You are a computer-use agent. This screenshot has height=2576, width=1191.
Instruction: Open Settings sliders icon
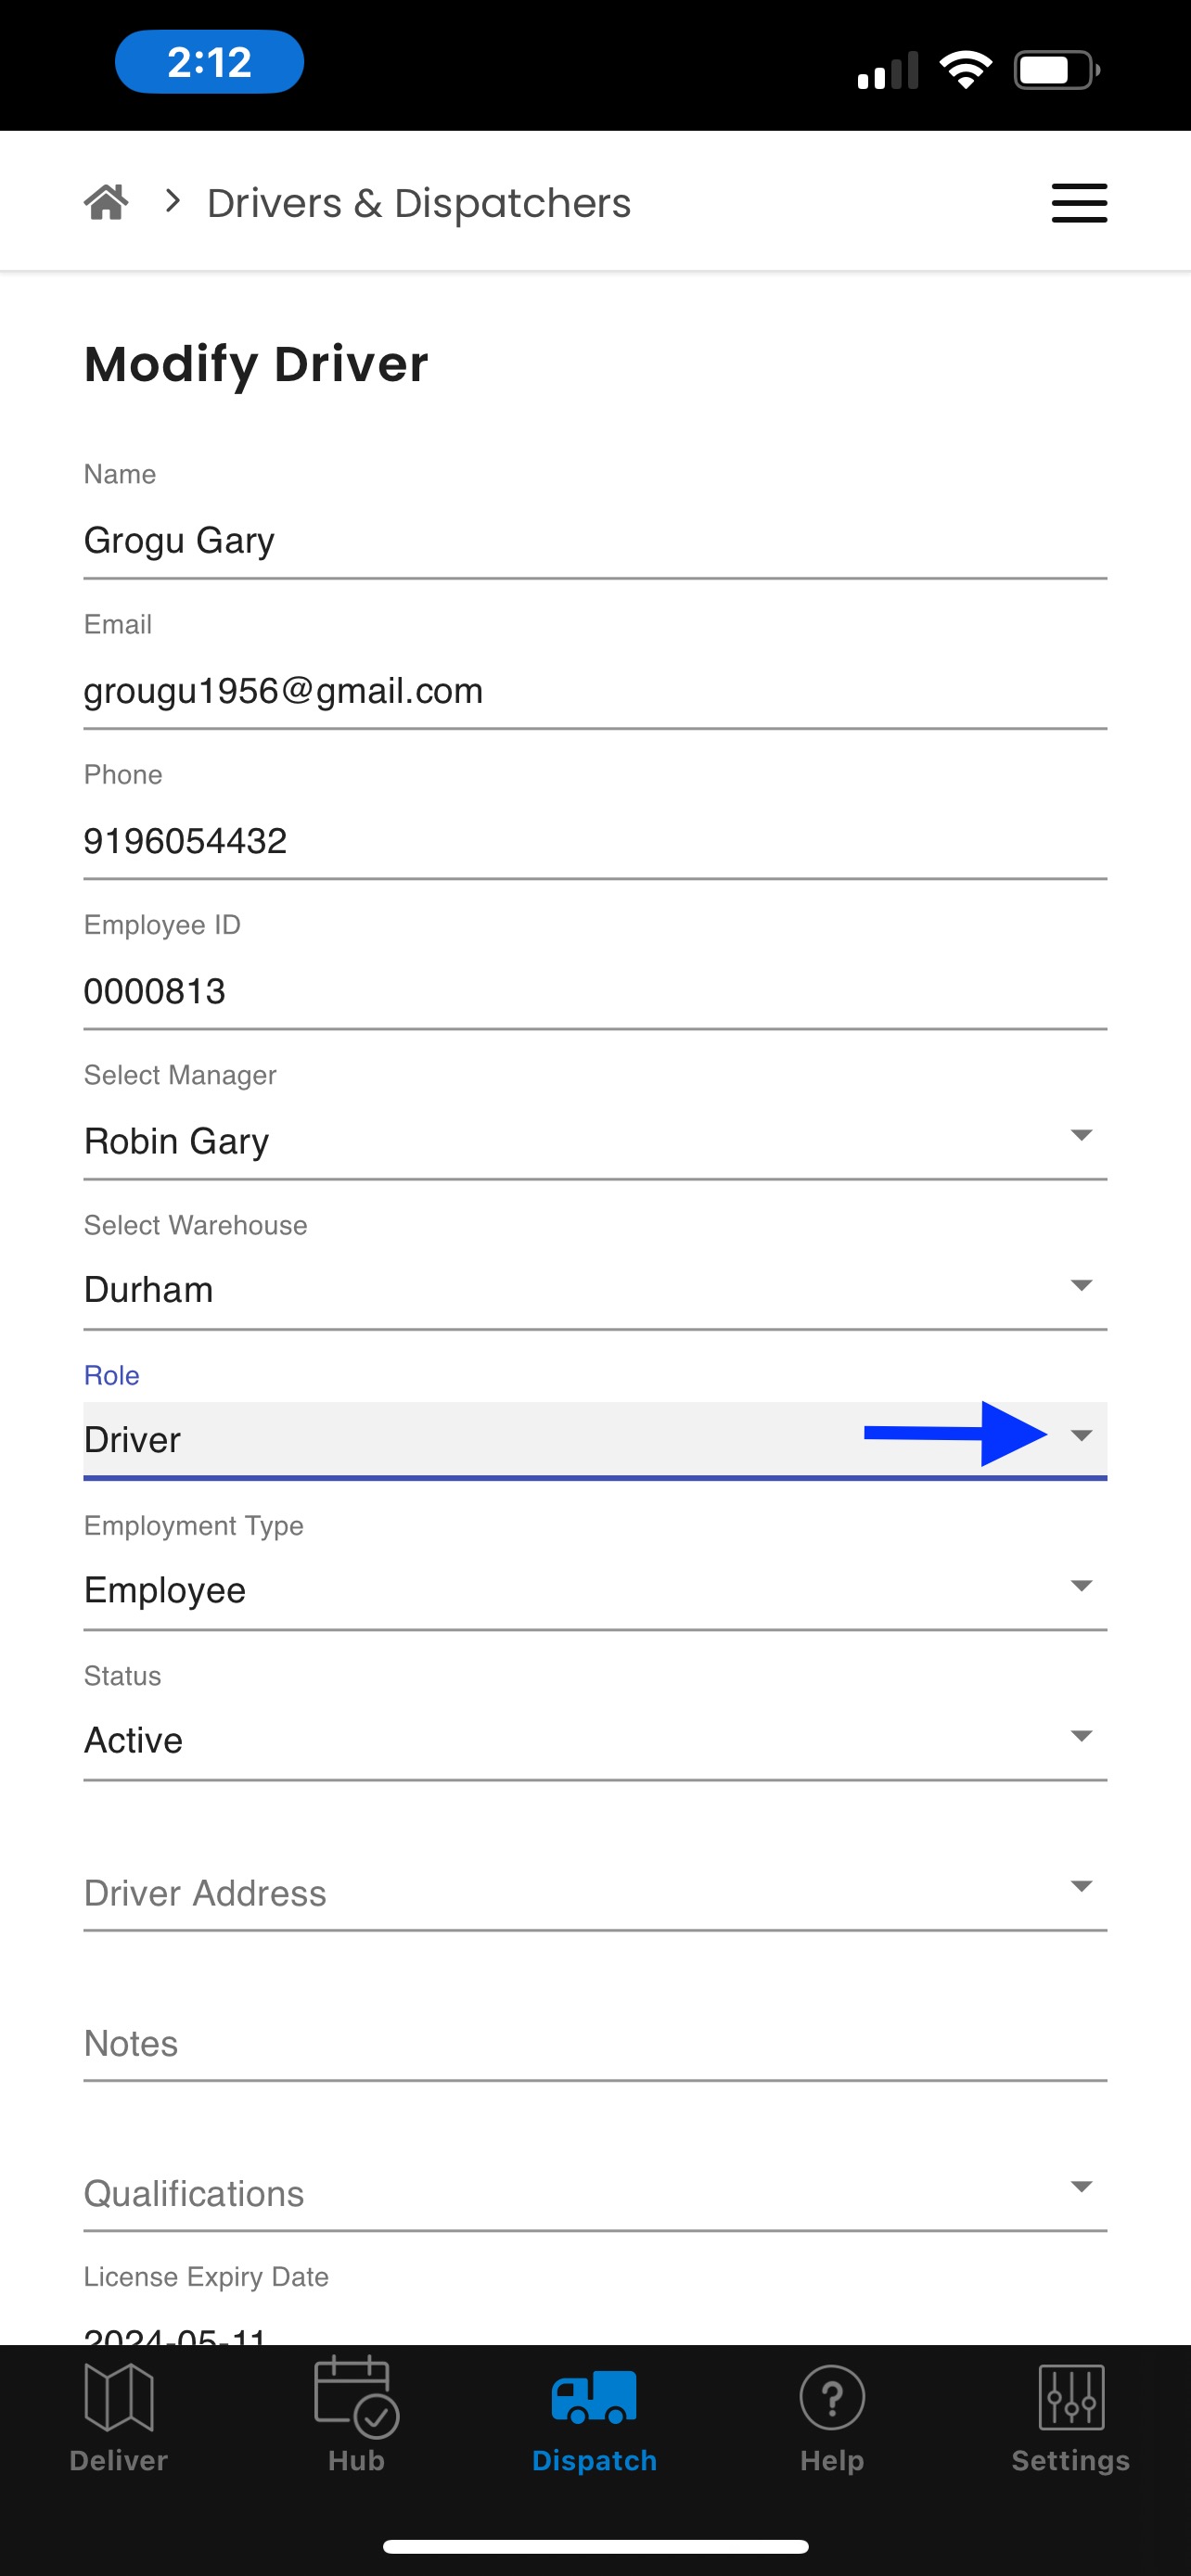click(1071, 2396)
